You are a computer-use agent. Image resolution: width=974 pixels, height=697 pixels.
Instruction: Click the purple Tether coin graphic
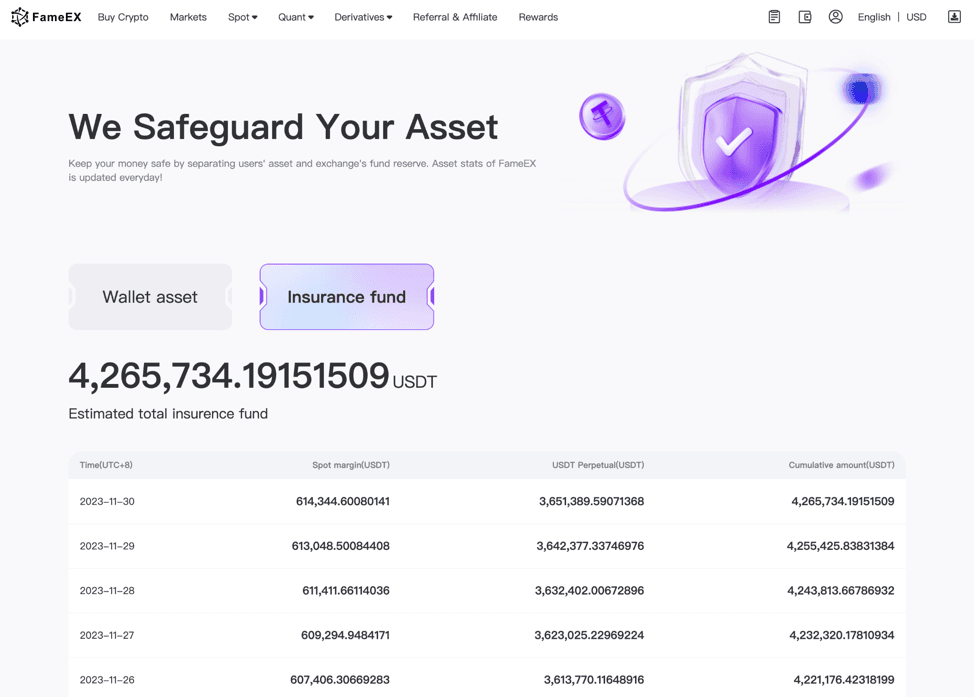coord(602,116)
